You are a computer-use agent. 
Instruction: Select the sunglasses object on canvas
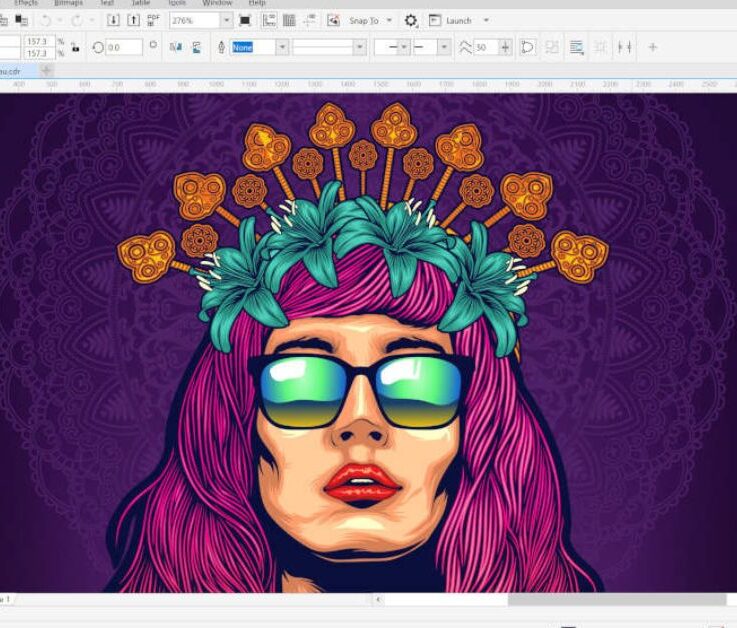click(x=360, y=391)
